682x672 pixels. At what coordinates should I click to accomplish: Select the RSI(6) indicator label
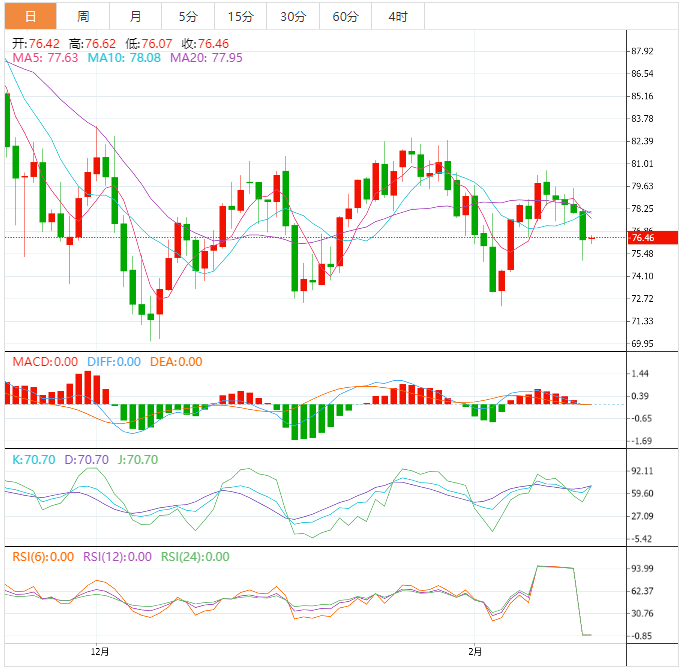(43, 557)
